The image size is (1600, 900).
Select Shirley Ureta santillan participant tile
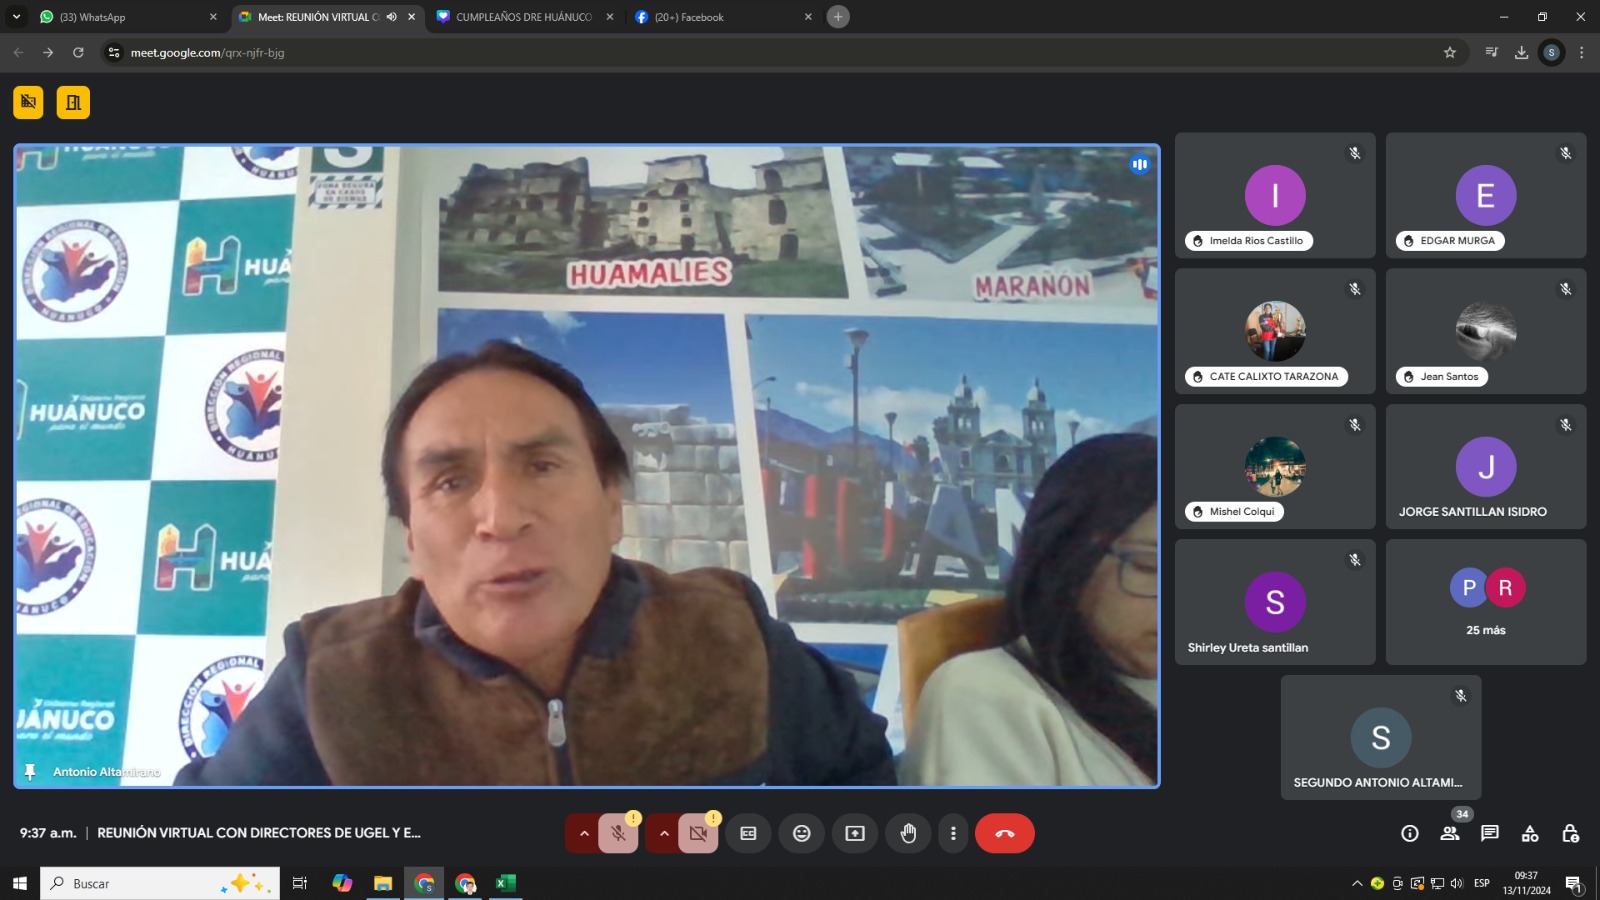(1275, 602)
